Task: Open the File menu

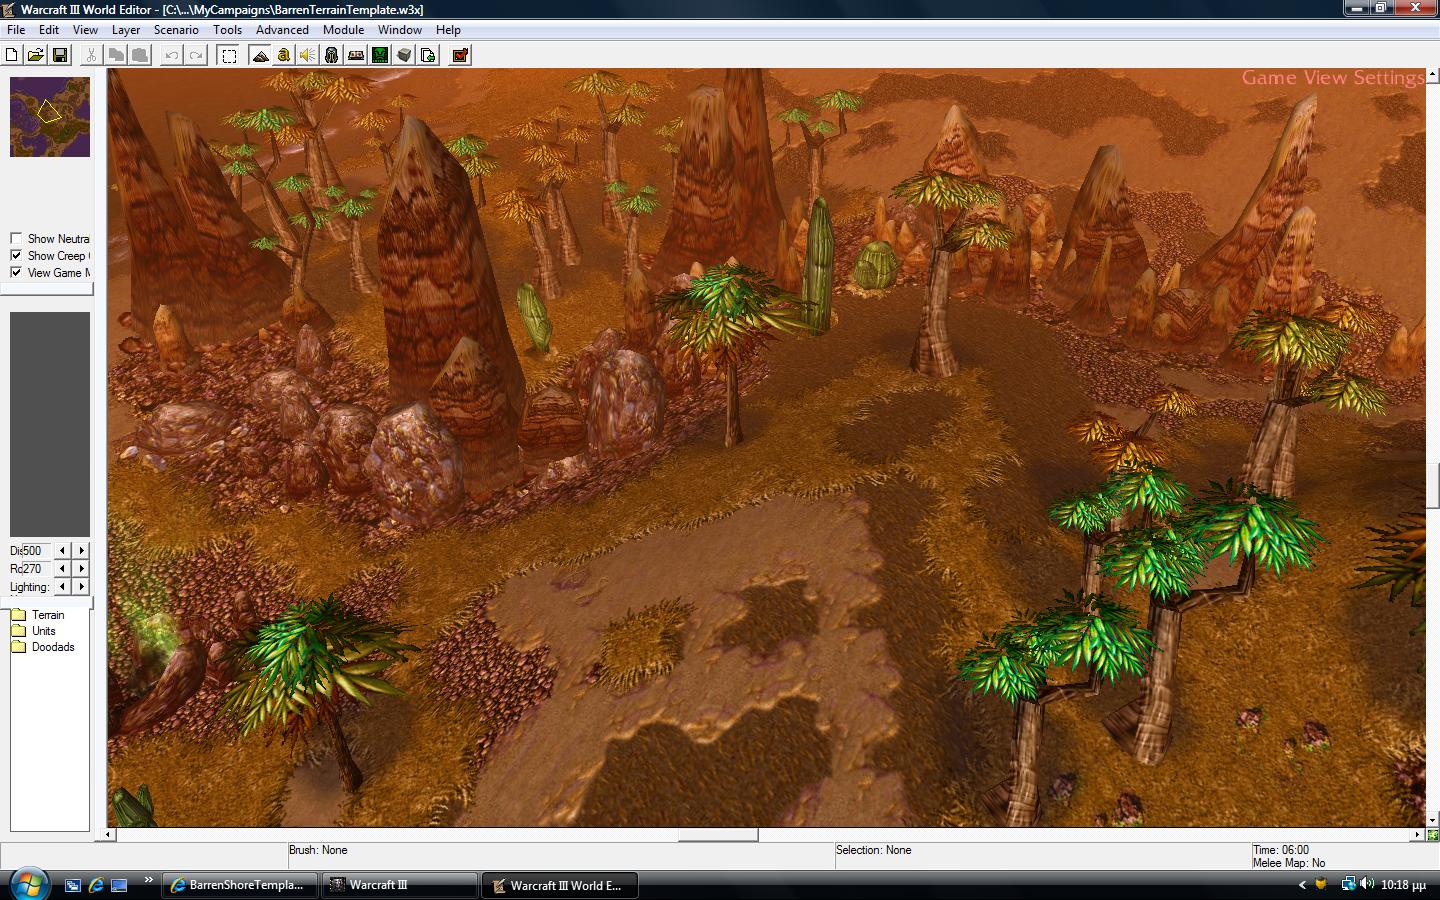Action: (16, 30)
